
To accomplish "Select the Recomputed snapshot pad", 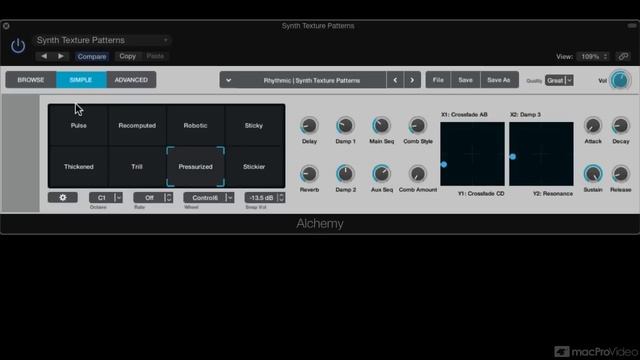I will [137, 125].
